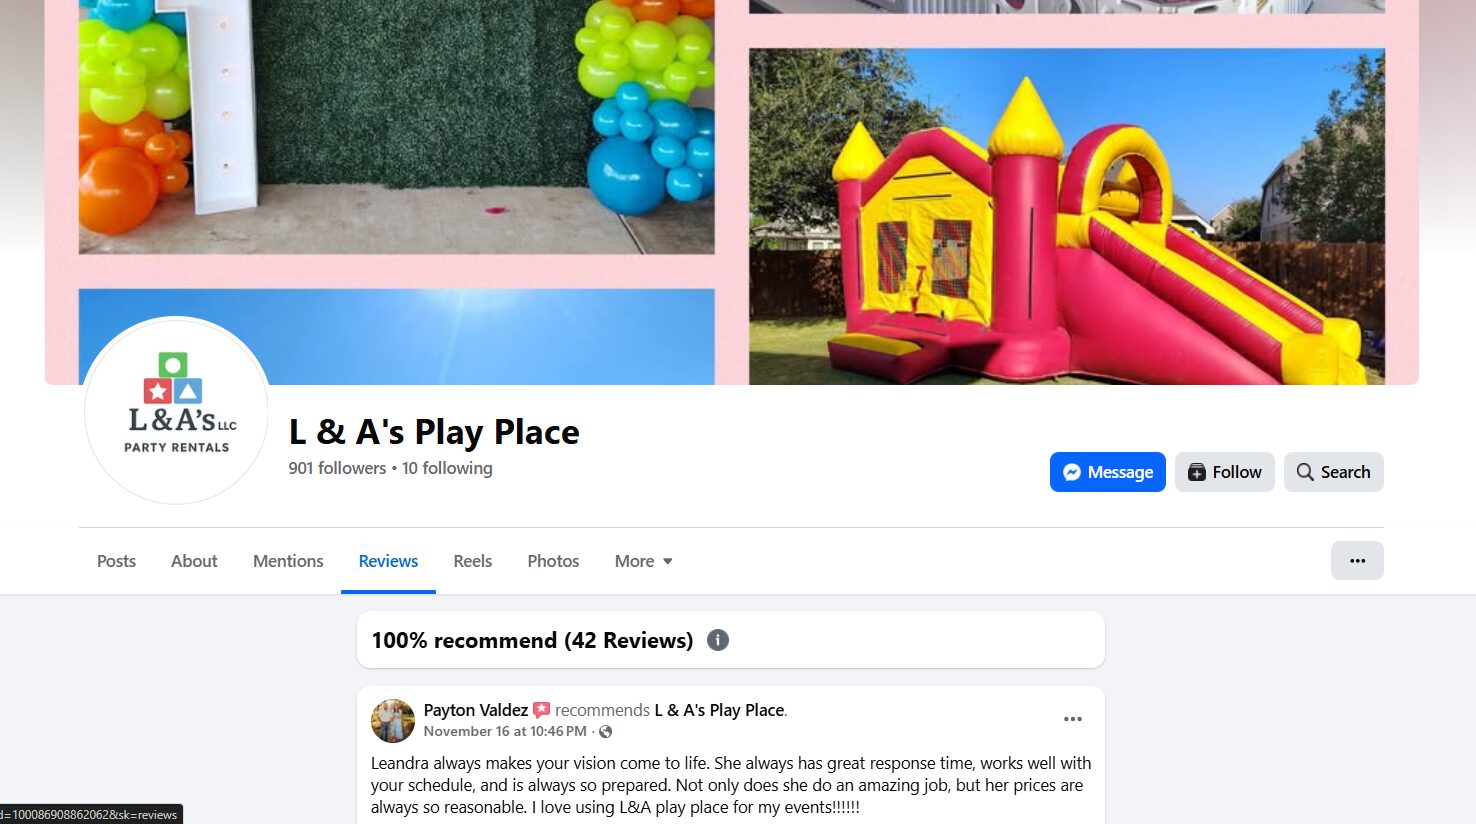Image resolution: width=1476 pixels, height=824 pixels.
Task: Open Payton Valdez's profile name link
Action: click(x=475, y=710)
